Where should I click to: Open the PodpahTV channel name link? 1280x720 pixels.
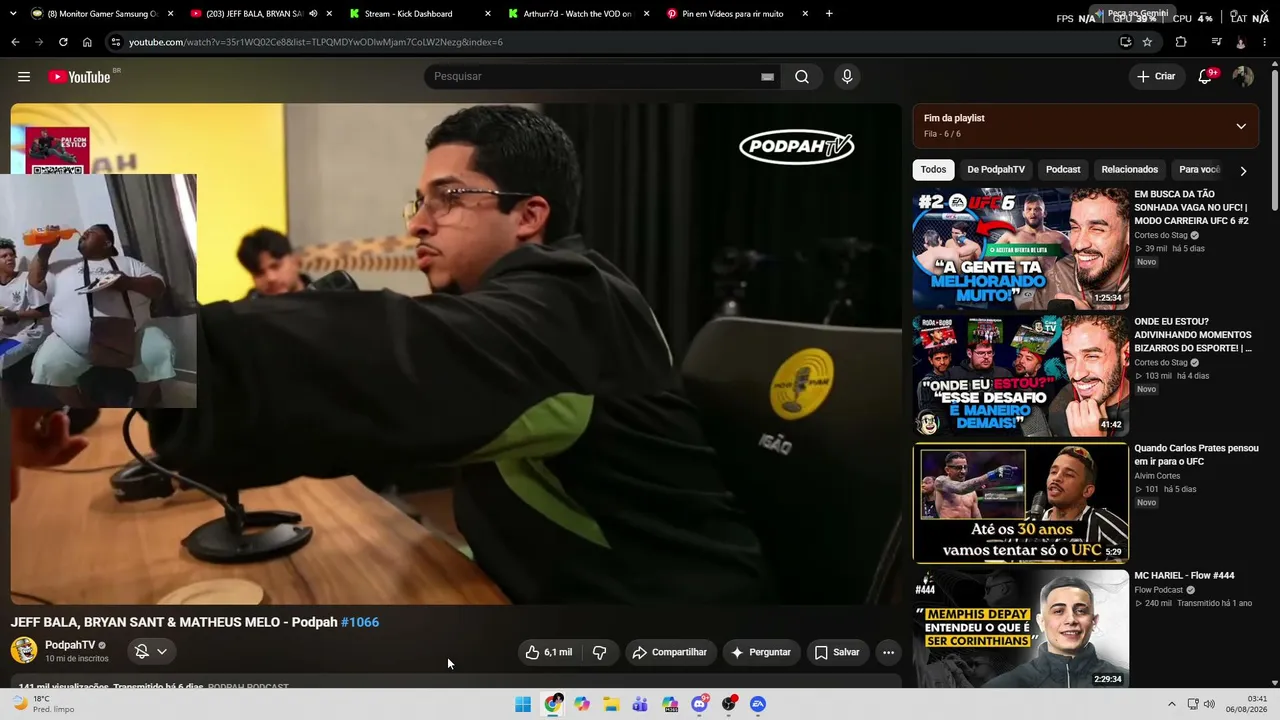point(70,645)
